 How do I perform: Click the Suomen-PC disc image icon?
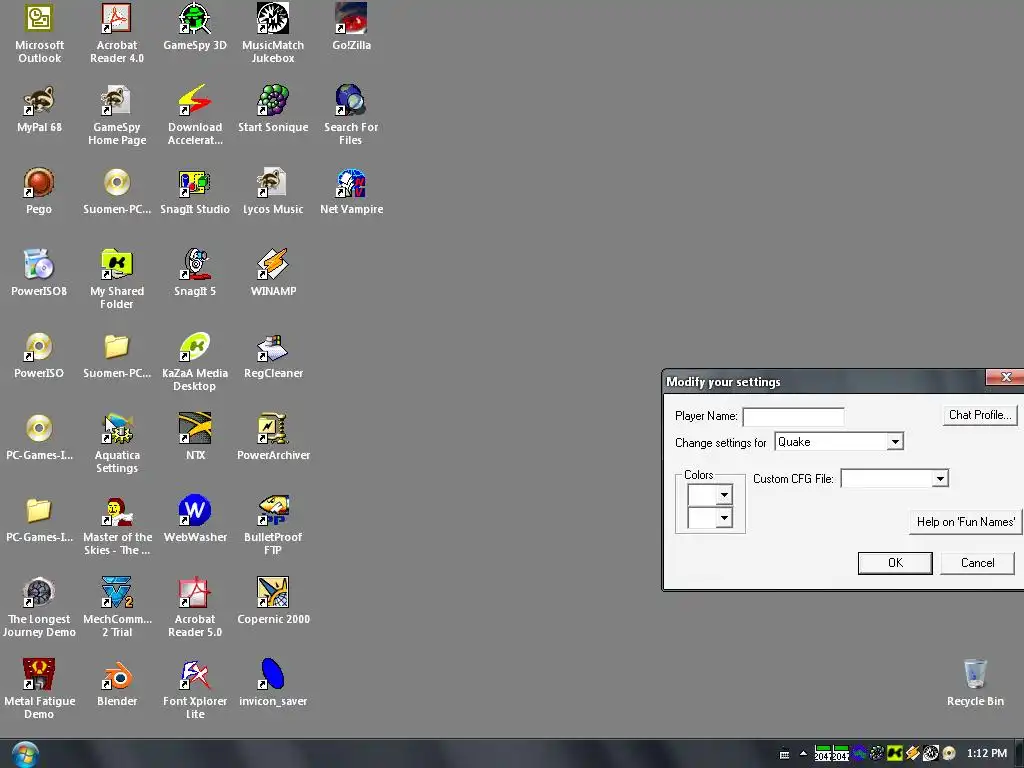click(117, 183)
